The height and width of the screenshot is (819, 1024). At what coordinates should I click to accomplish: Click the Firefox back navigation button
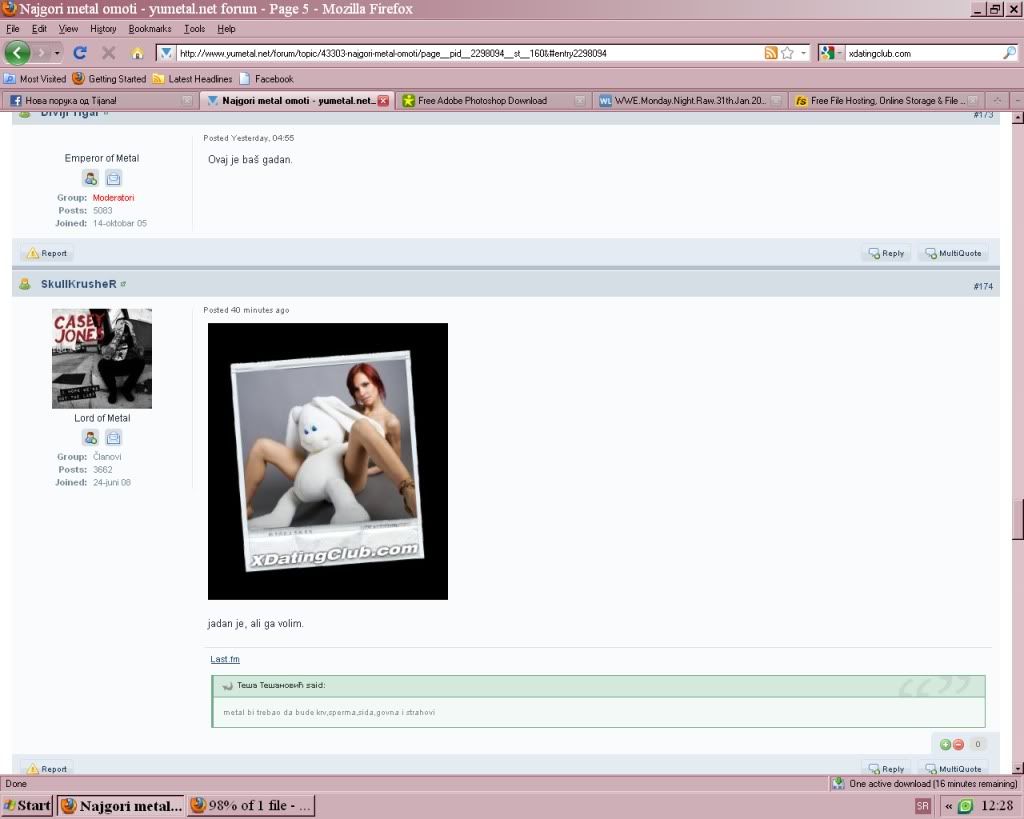tap(18, 53)
